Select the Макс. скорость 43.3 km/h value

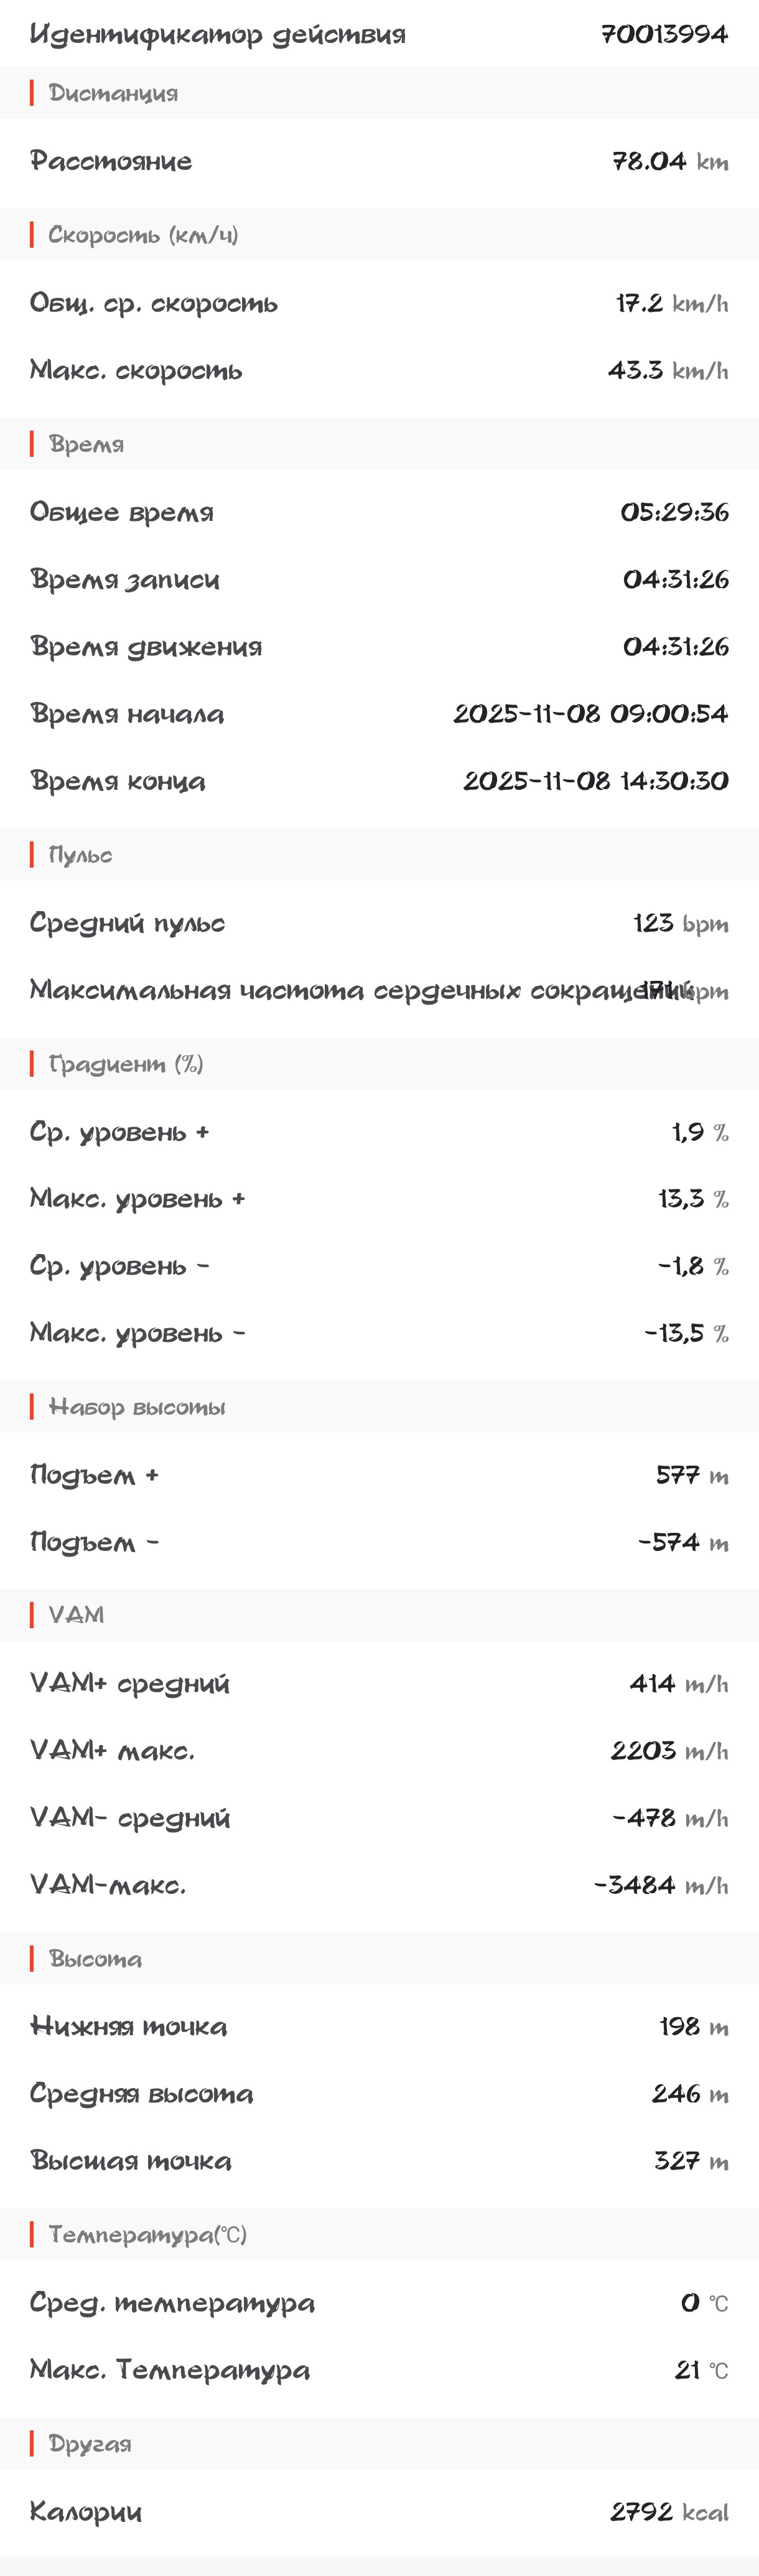(x=668, y=371)
